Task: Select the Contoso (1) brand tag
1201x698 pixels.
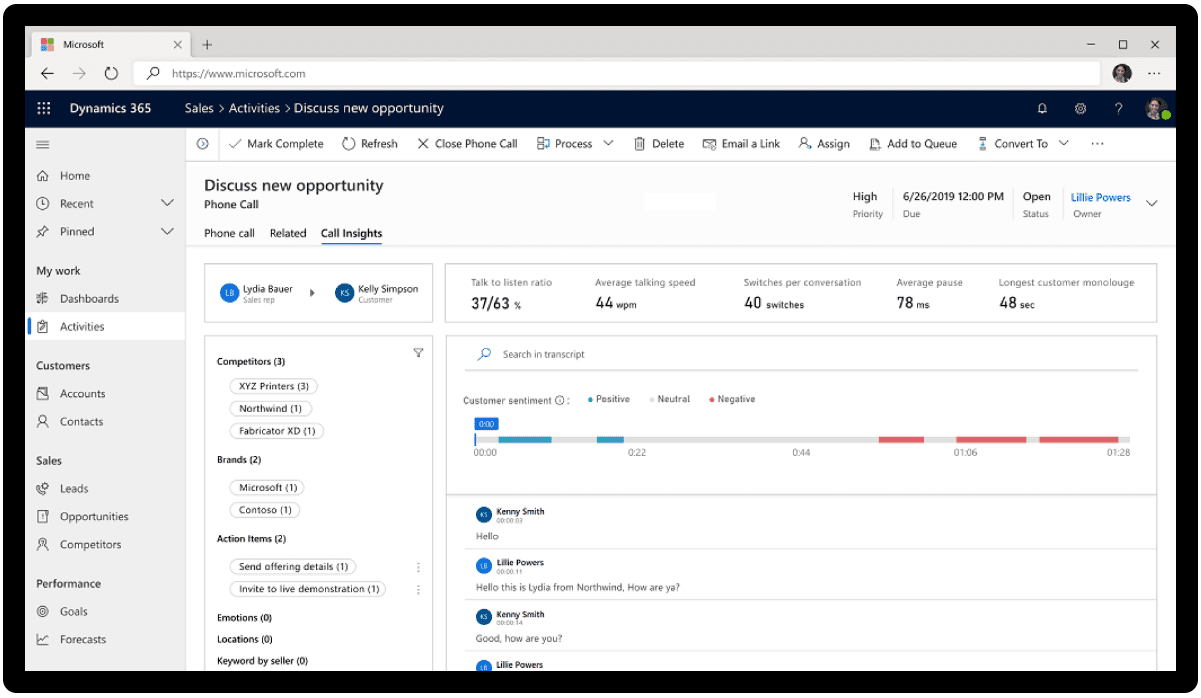Action: pos(265,510)
